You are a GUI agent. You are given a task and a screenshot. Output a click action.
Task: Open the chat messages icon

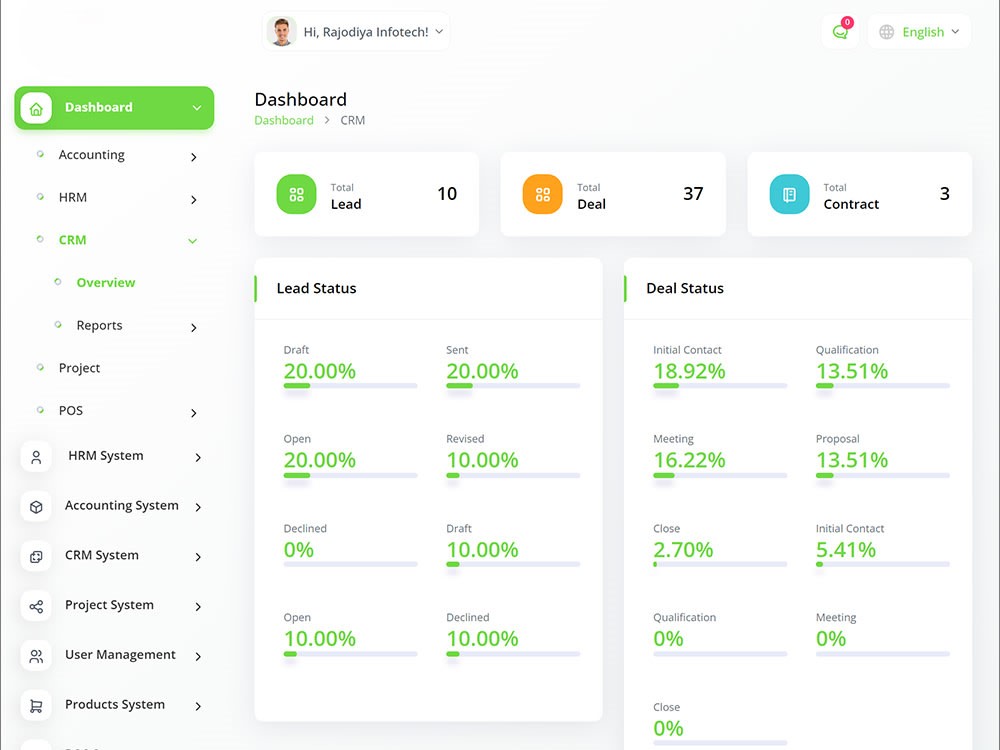coord(841,32)
